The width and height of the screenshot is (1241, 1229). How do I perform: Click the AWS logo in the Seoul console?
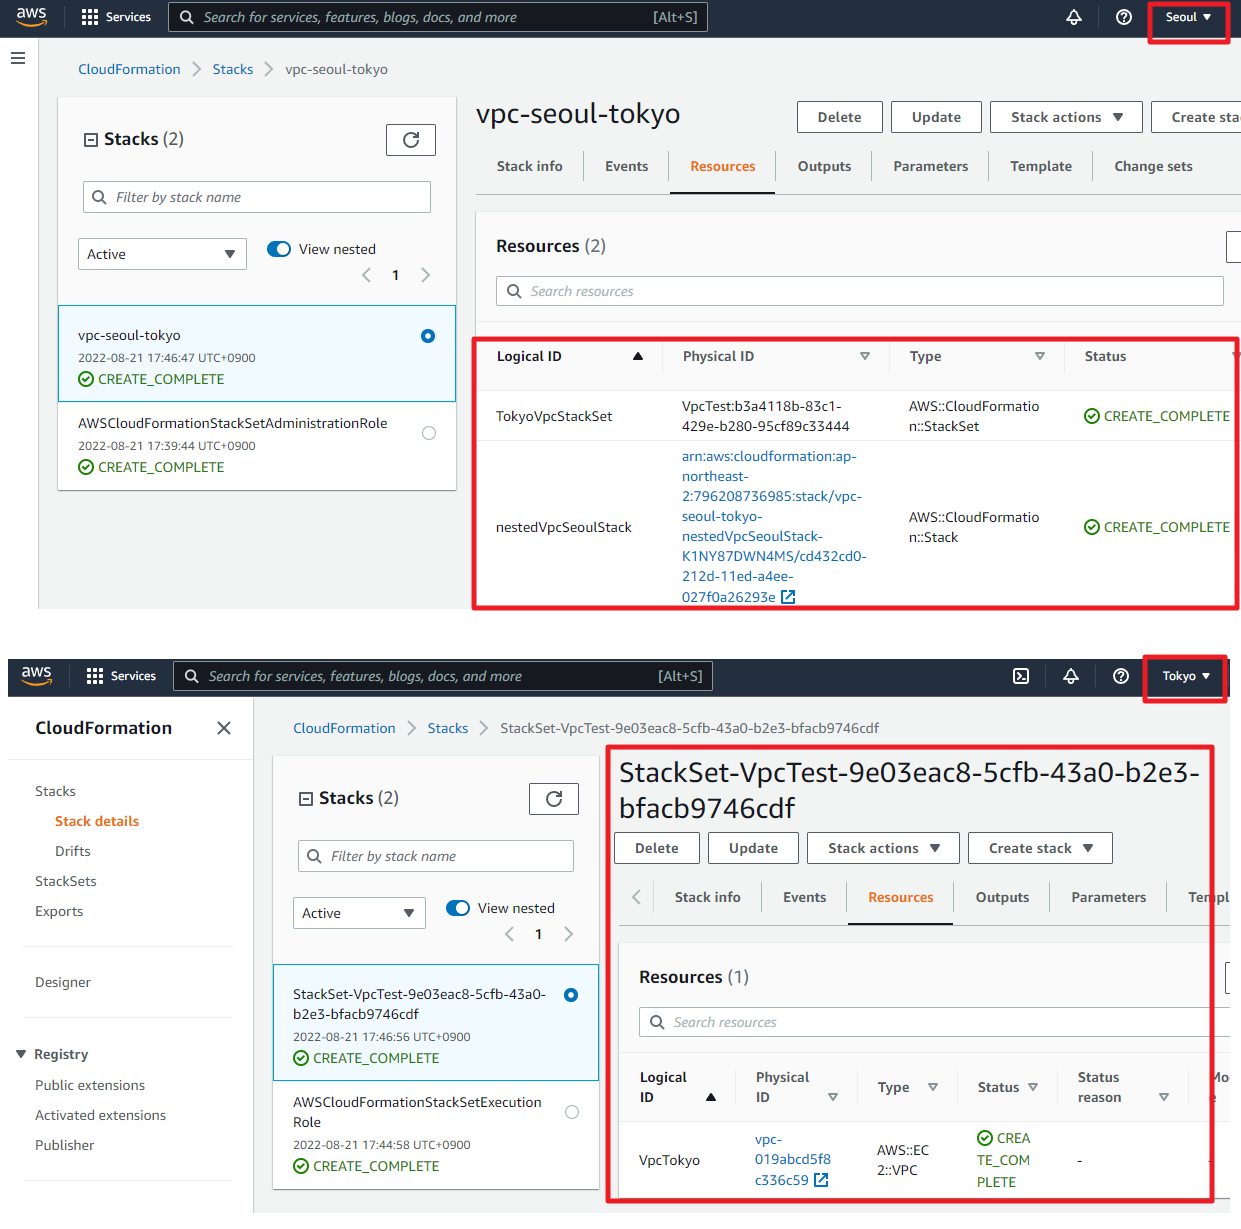click(31, 17)
